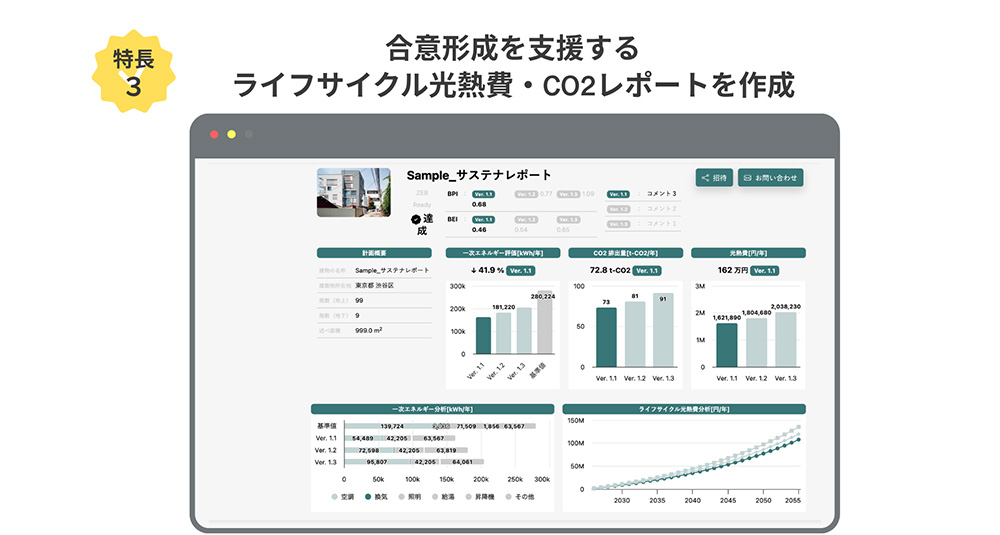Toggle the 換気 legend dot

pyautogui.click(x=369, y=496)
